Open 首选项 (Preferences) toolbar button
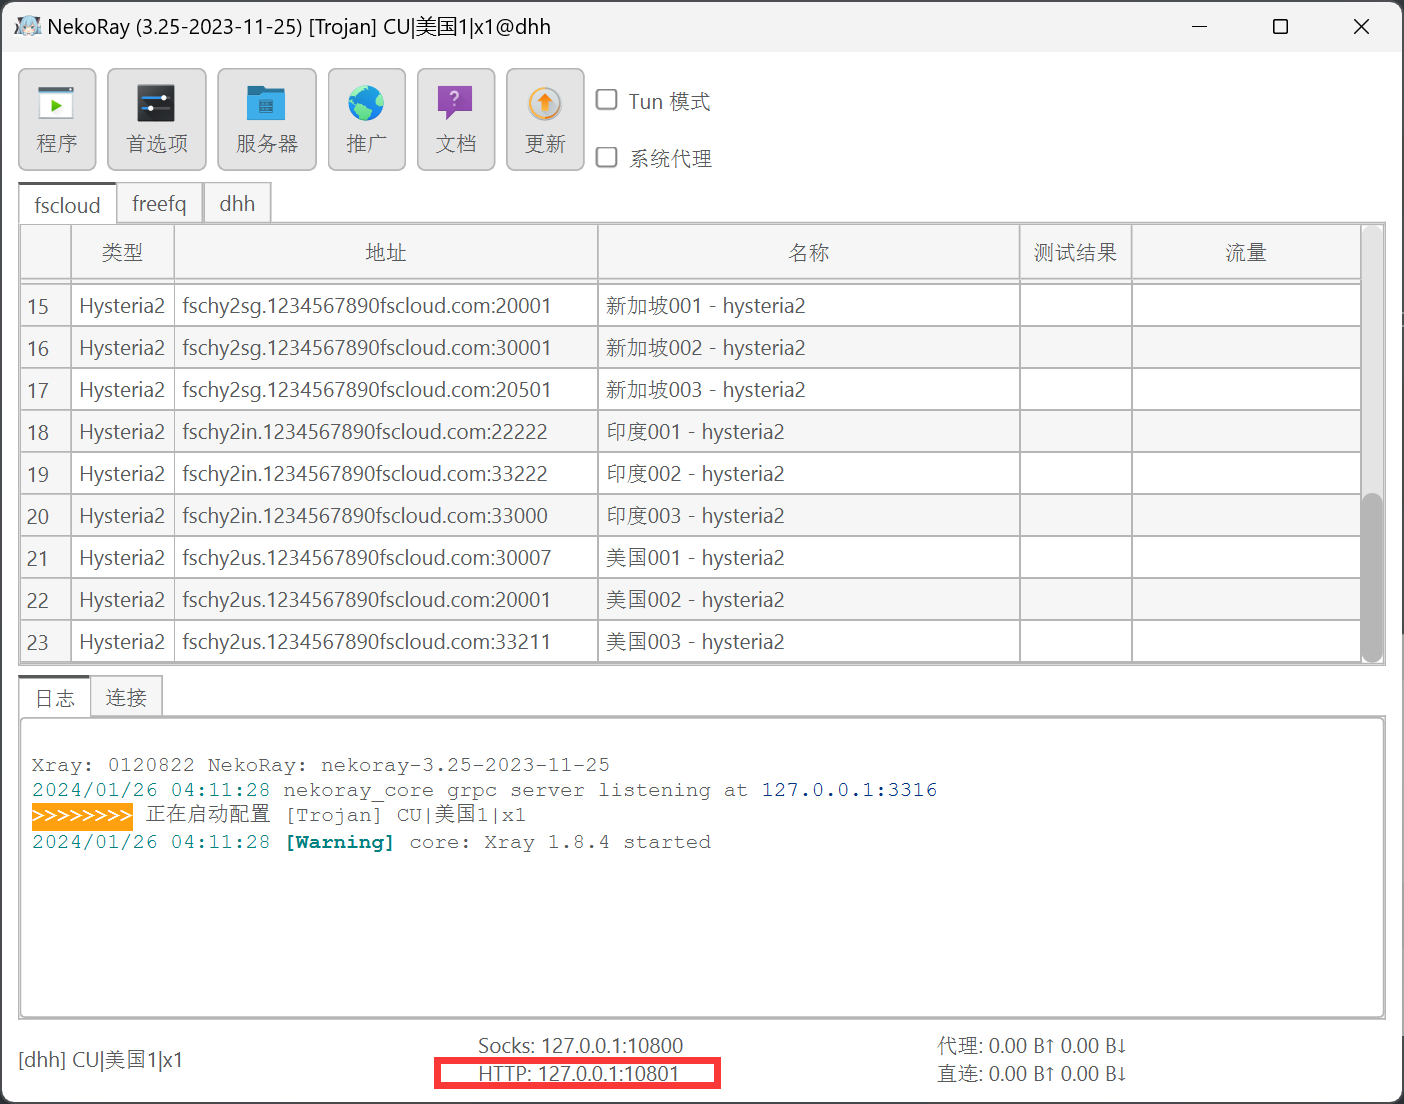 coord(157,119)
